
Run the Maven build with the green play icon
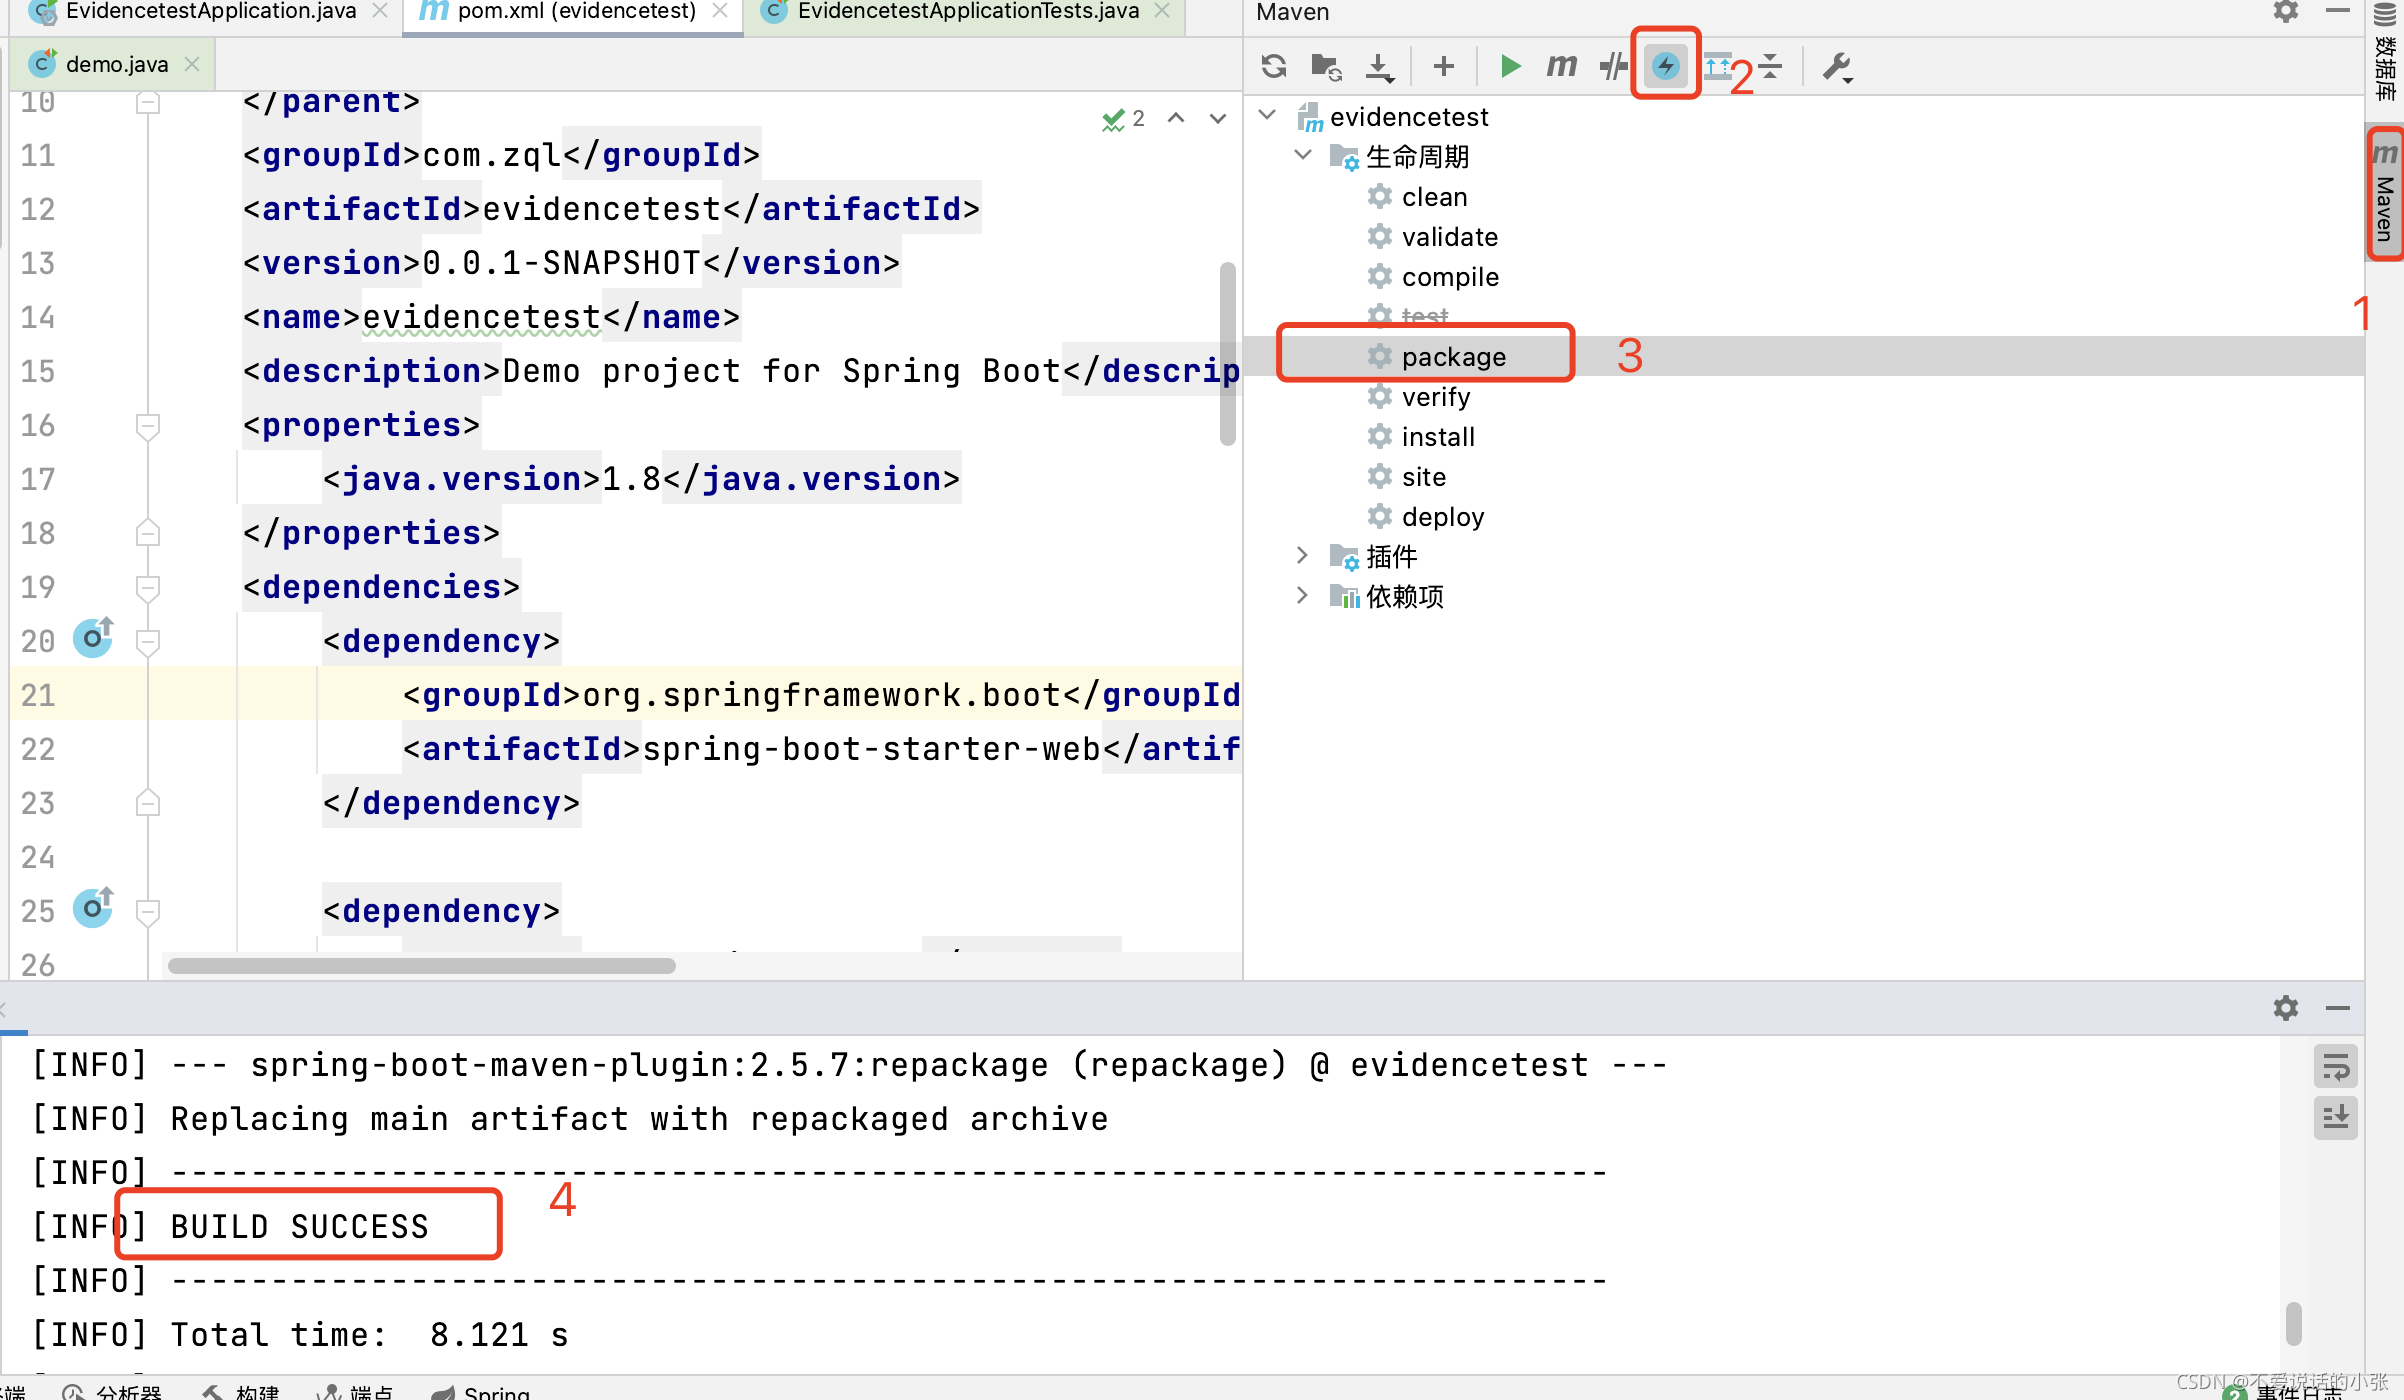(1510, 66)
